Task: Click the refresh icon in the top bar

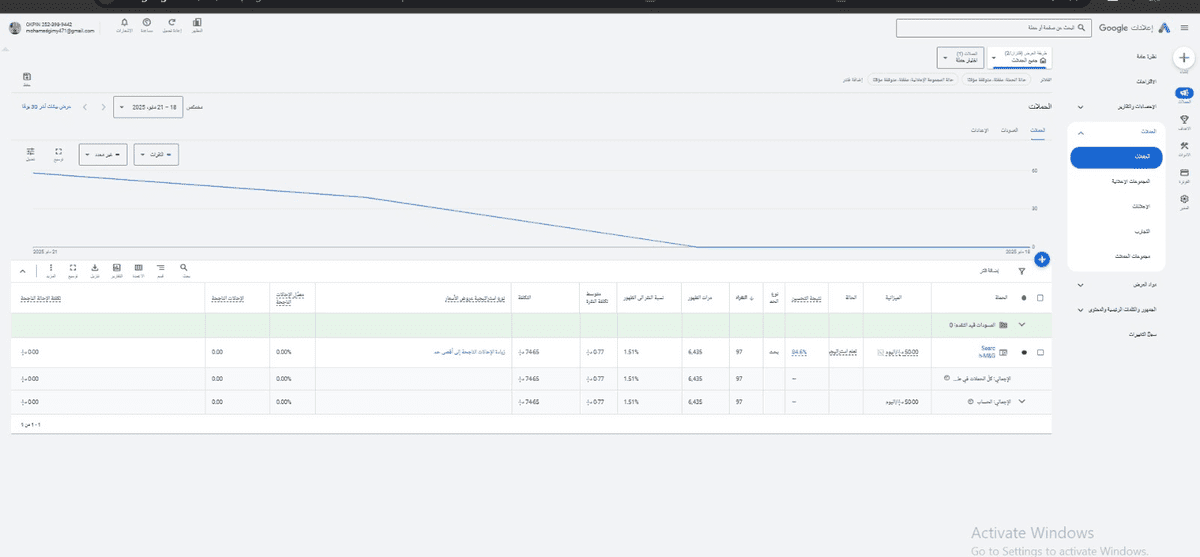Action: click(172, 23)
